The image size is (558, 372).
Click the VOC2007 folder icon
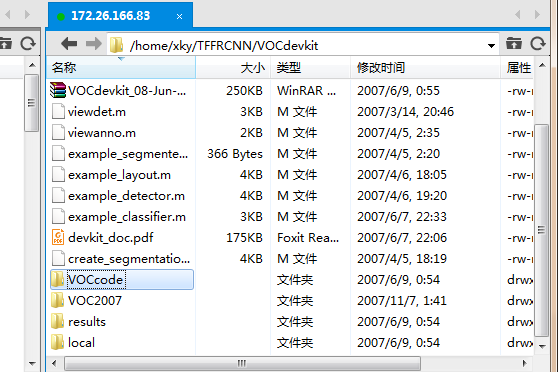pos(58,300)
